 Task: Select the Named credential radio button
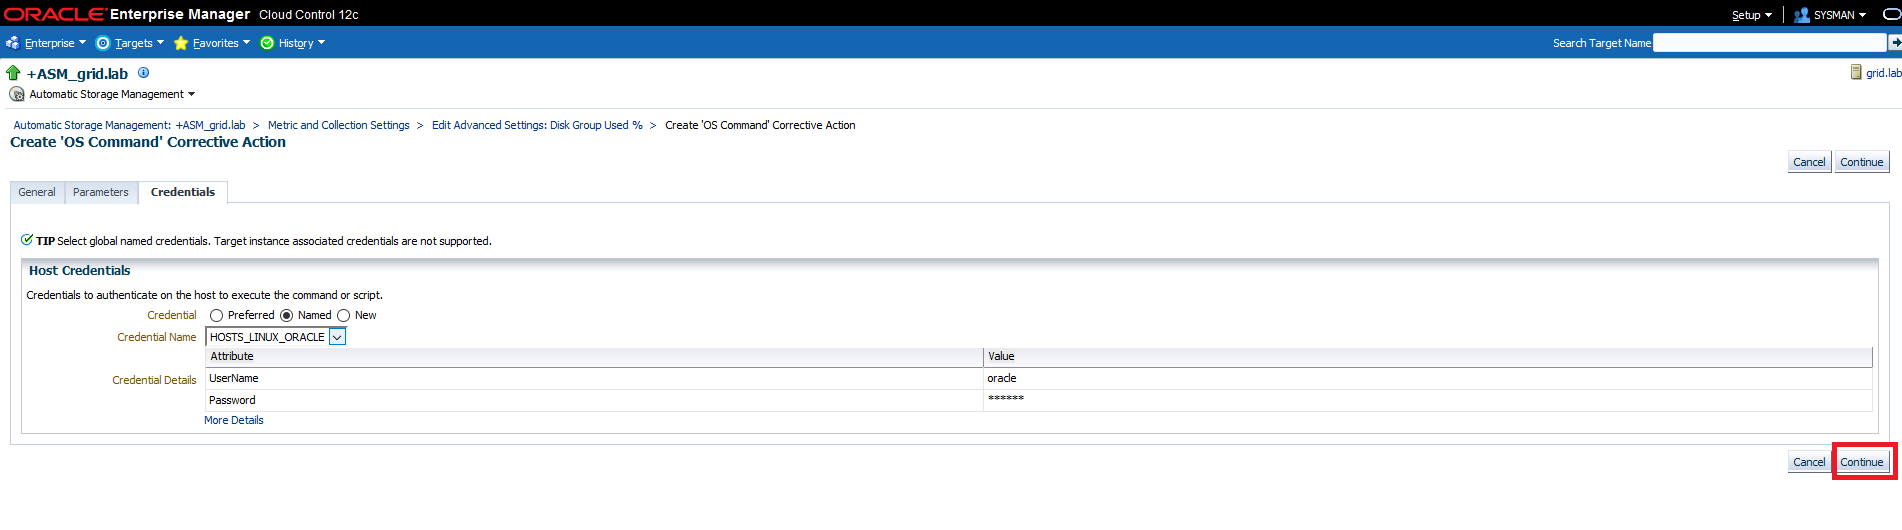click(286, 315)
